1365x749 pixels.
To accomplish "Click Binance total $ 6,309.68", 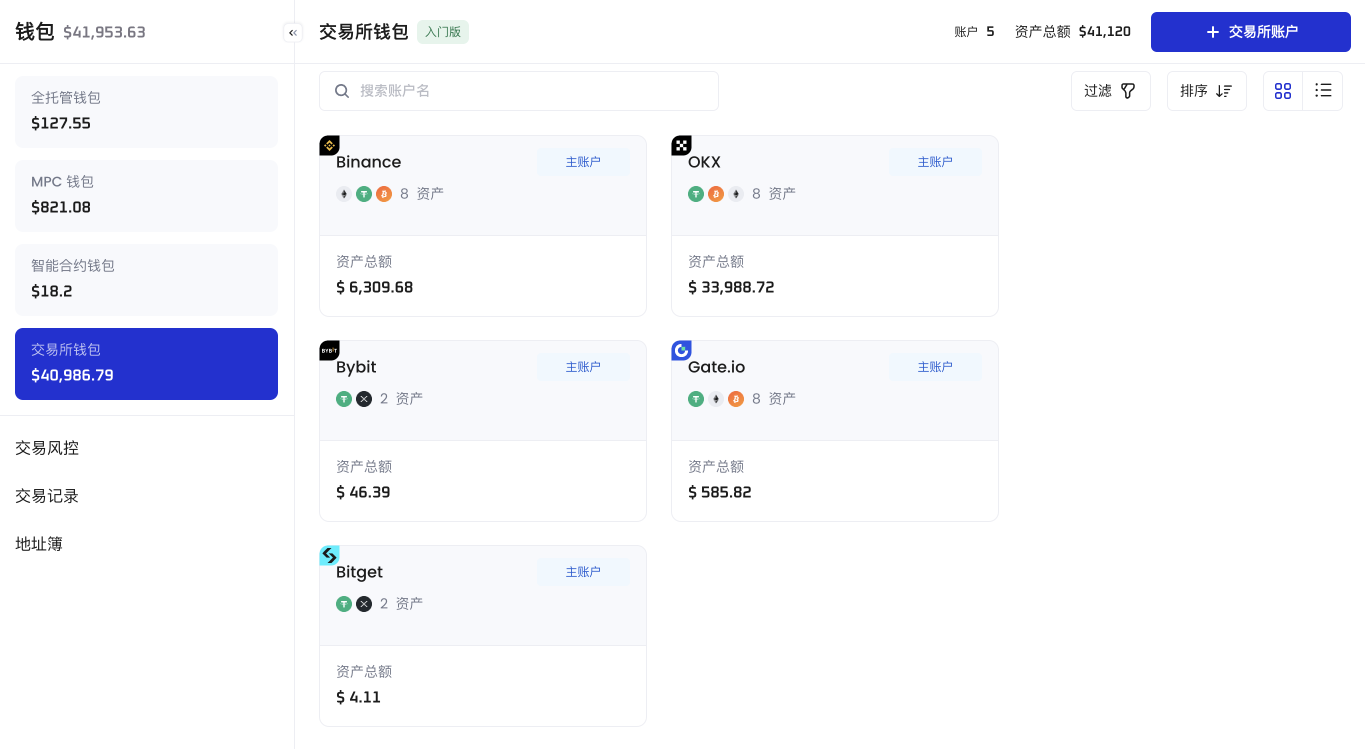I will tap(374, 288).
